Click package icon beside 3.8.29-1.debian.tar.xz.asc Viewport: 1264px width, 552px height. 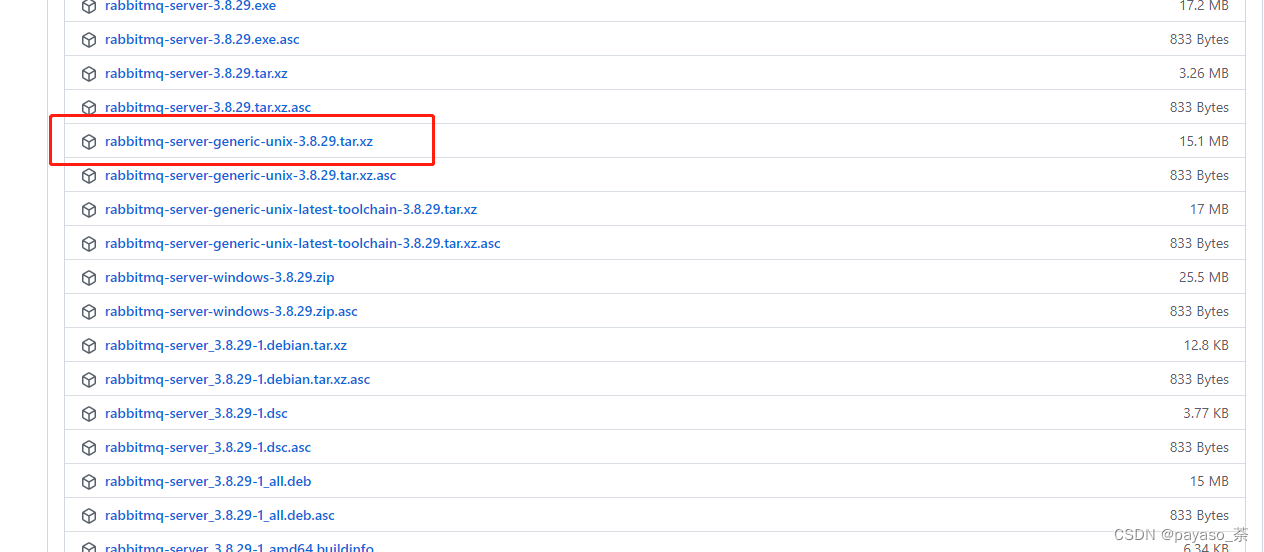[x=89, y=380]
